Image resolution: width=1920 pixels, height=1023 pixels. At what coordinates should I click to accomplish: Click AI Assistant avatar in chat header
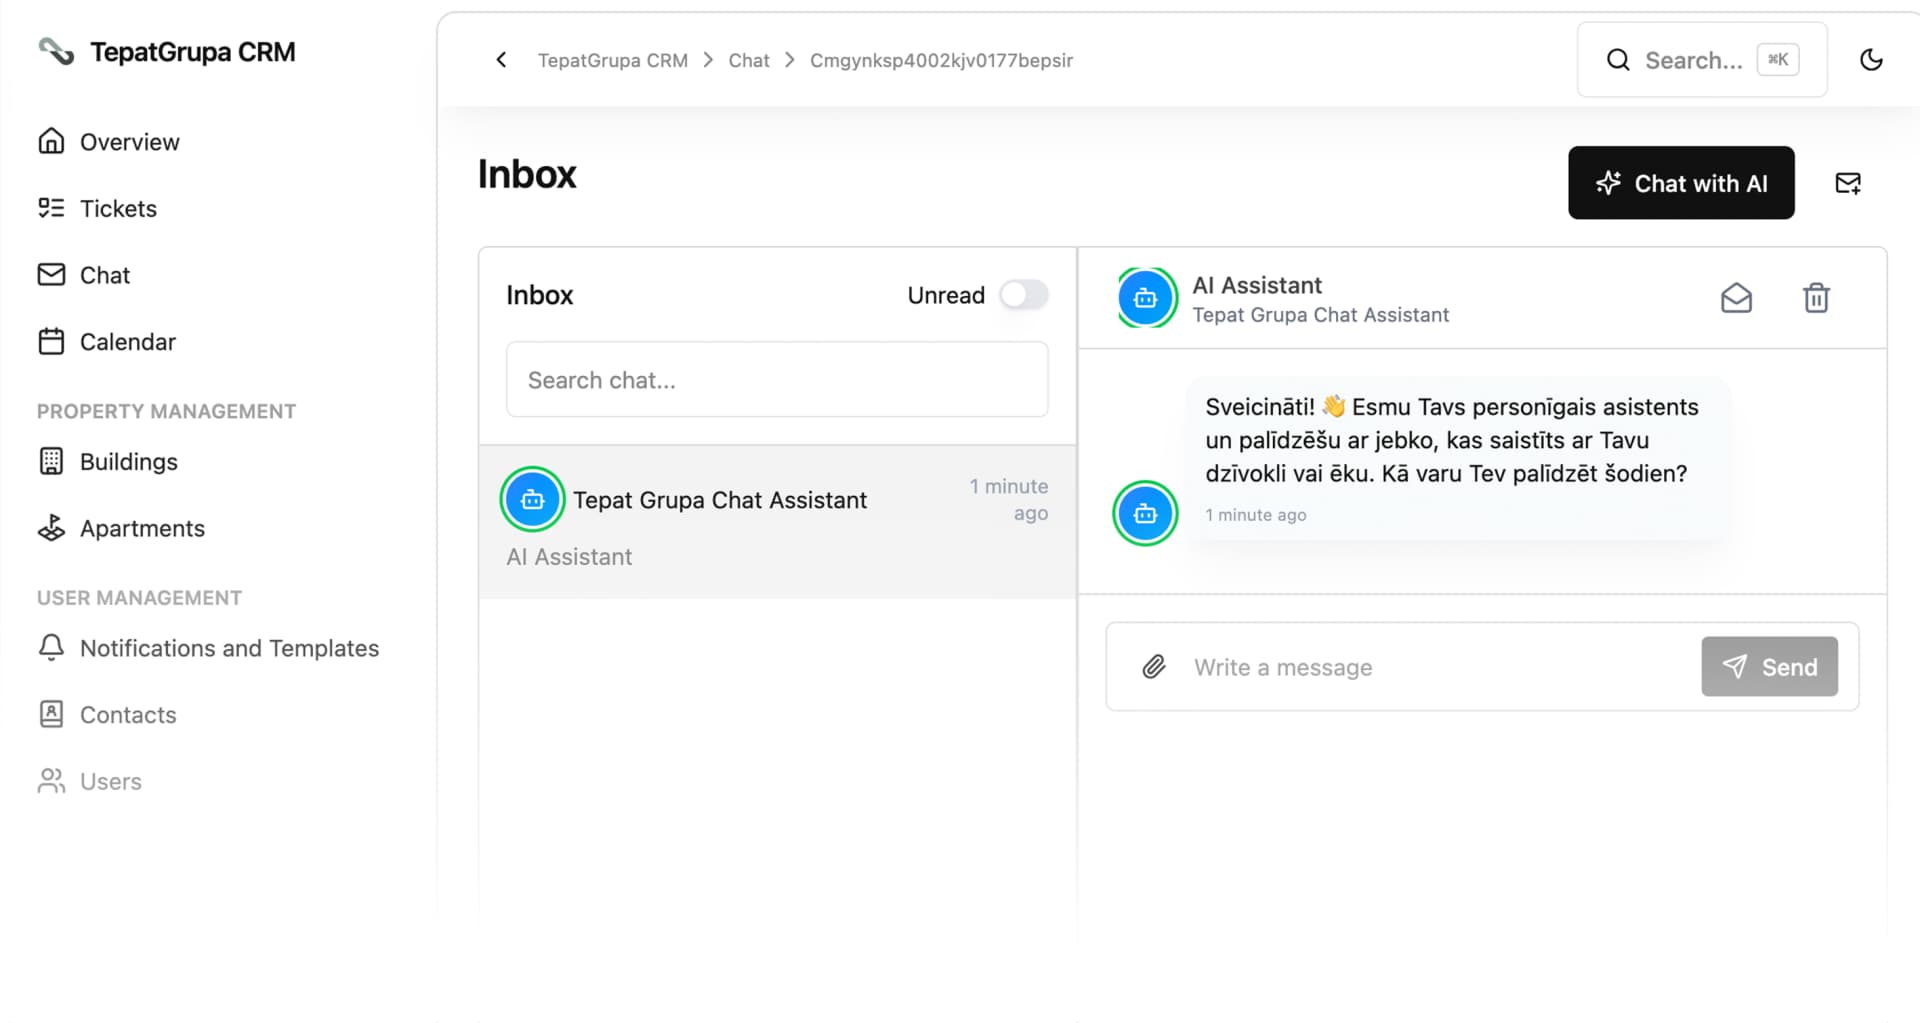tap(1146, 298)
